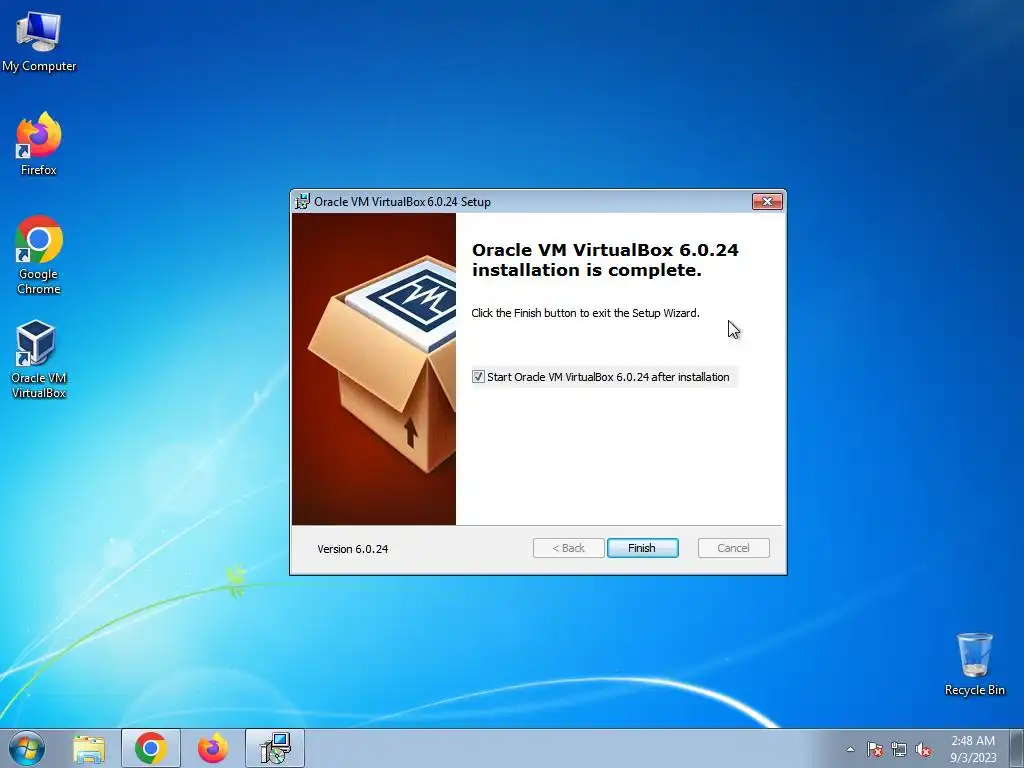Click the disabled Back button
The width and height of the screenshot is (1024, 768).
[568, 548]
